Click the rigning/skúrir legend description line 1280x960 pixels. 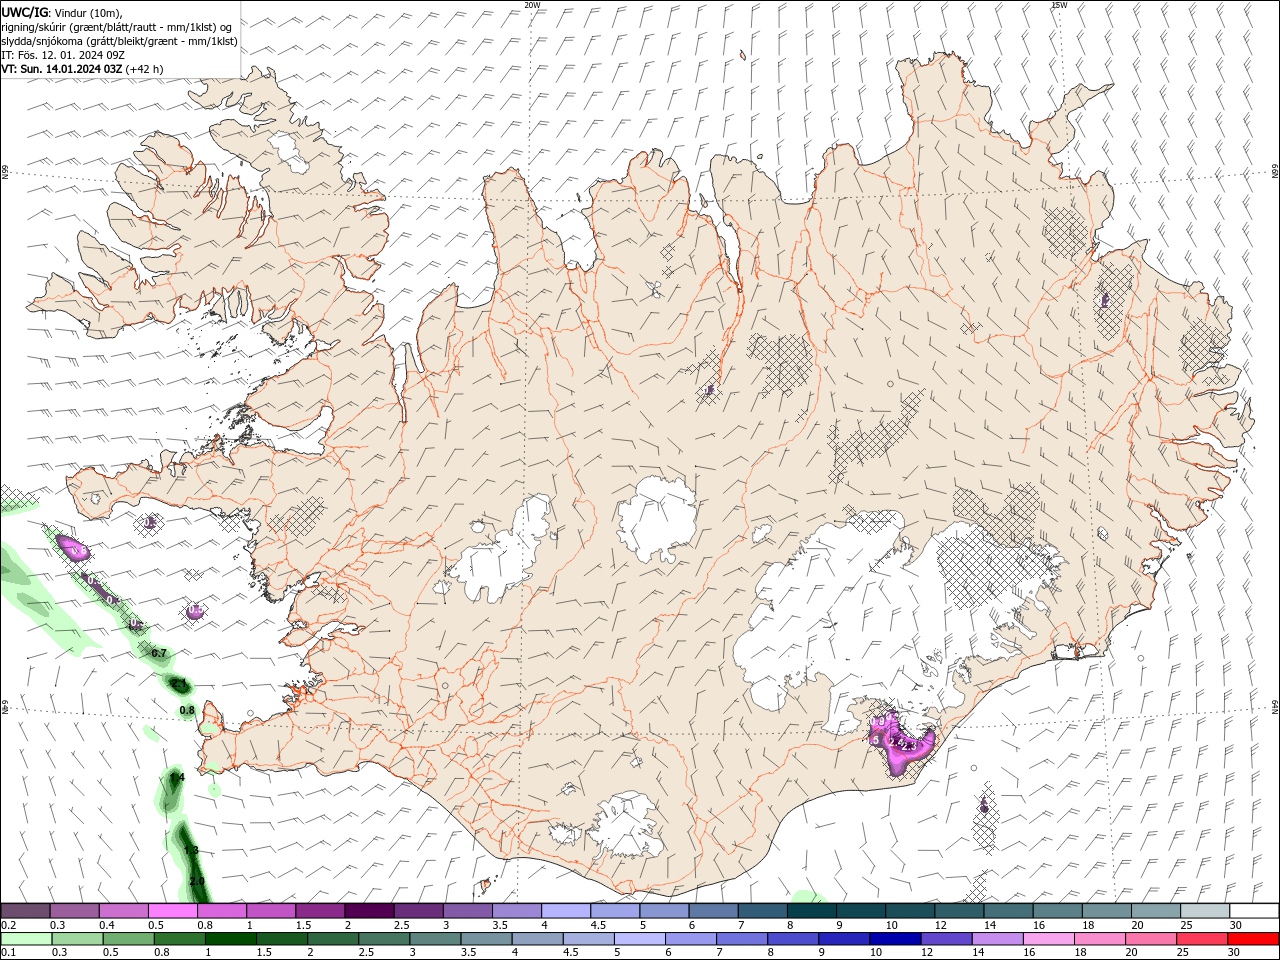(116, 26)
